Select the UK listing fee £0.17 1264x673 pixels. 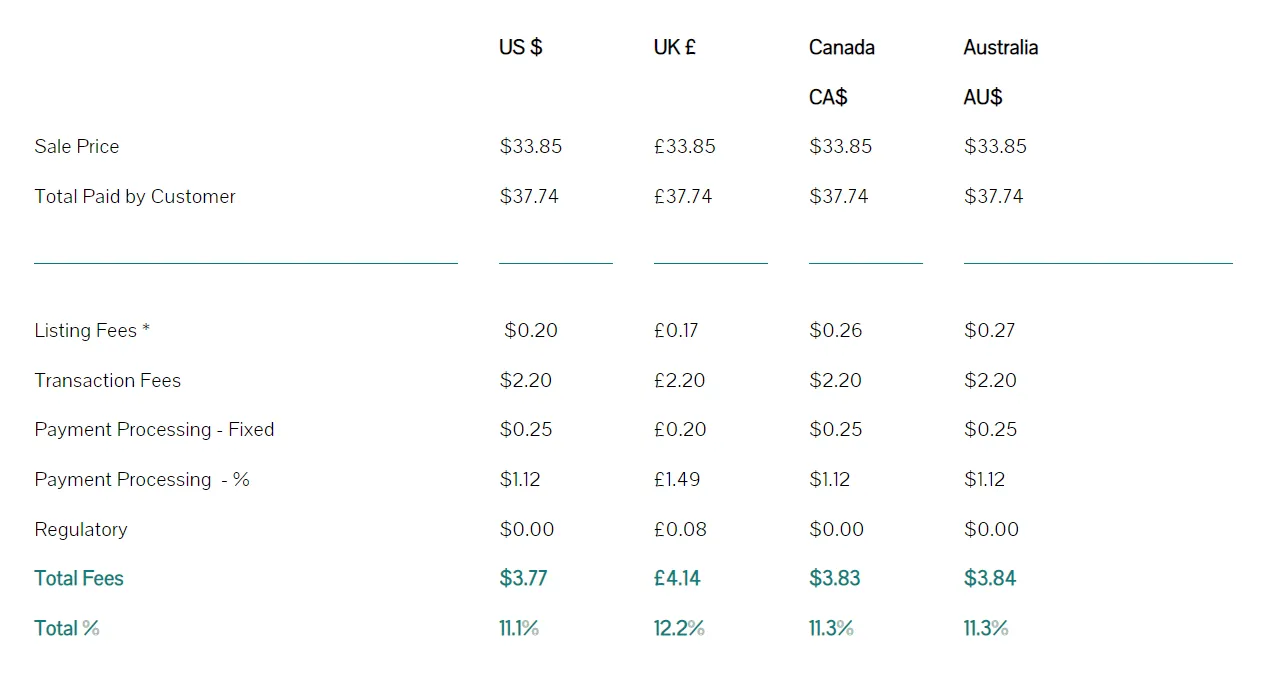click(676, 330)
